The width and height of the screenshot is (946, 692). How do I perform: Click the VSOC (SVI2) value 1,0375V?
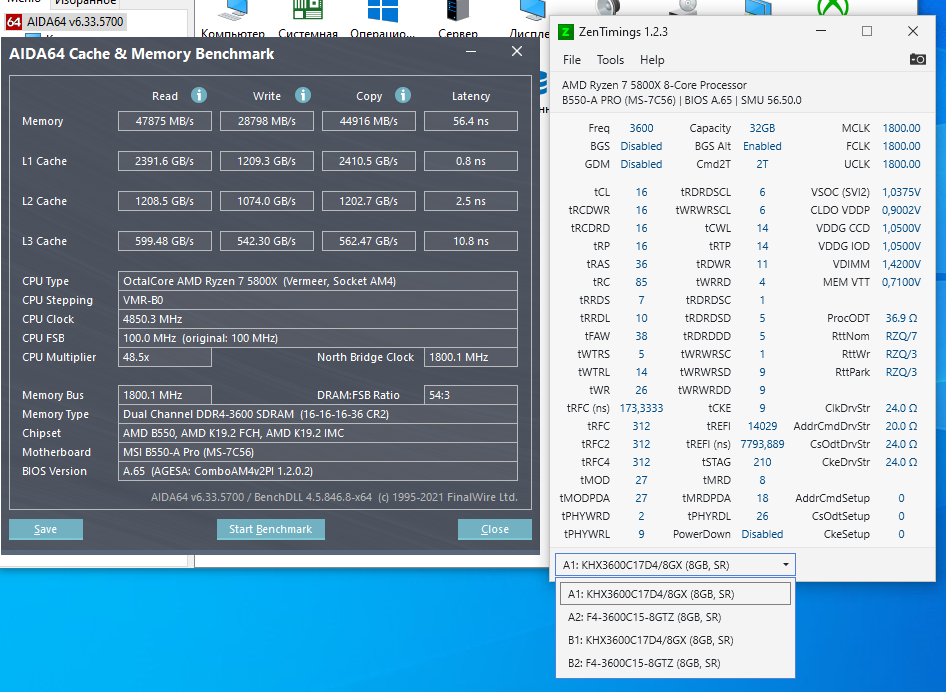[901, 192]
